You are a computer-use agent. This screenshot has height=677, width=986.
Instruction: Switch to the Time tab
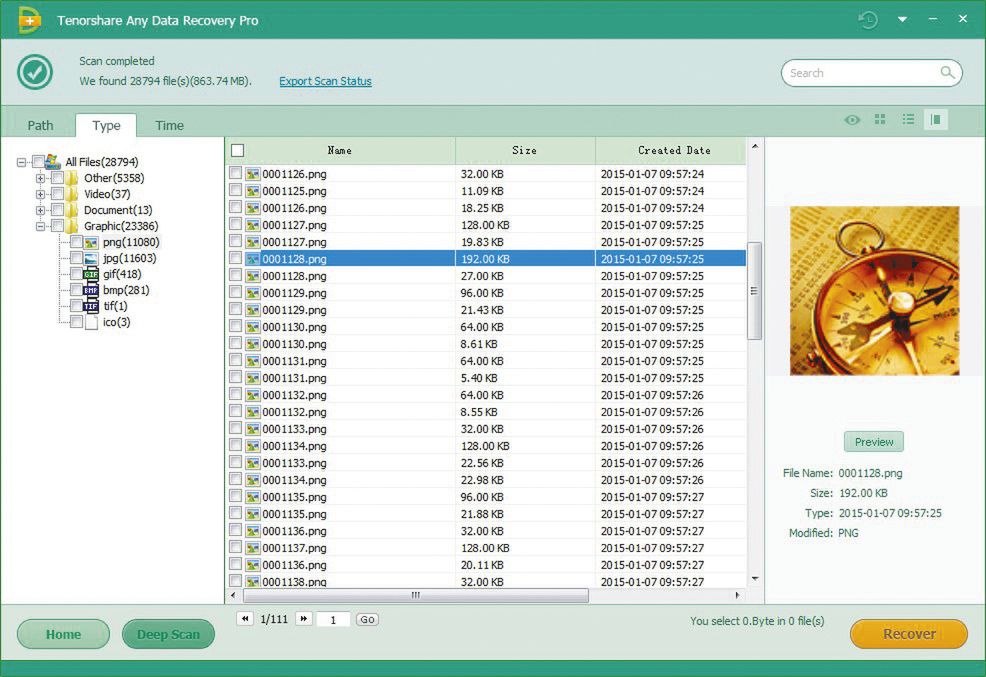click(169, 125)
